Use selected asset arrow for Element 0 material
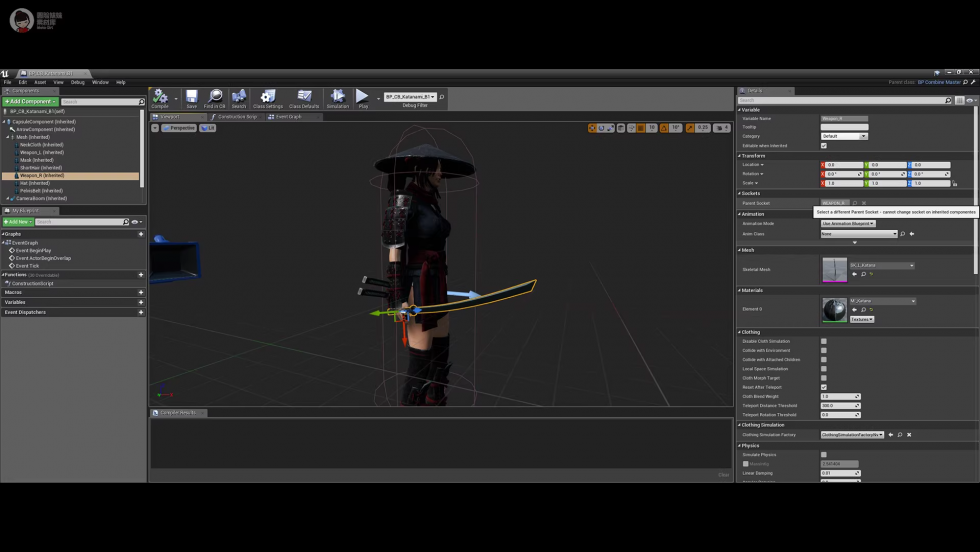980x552 pixels. tap(854, 309)
